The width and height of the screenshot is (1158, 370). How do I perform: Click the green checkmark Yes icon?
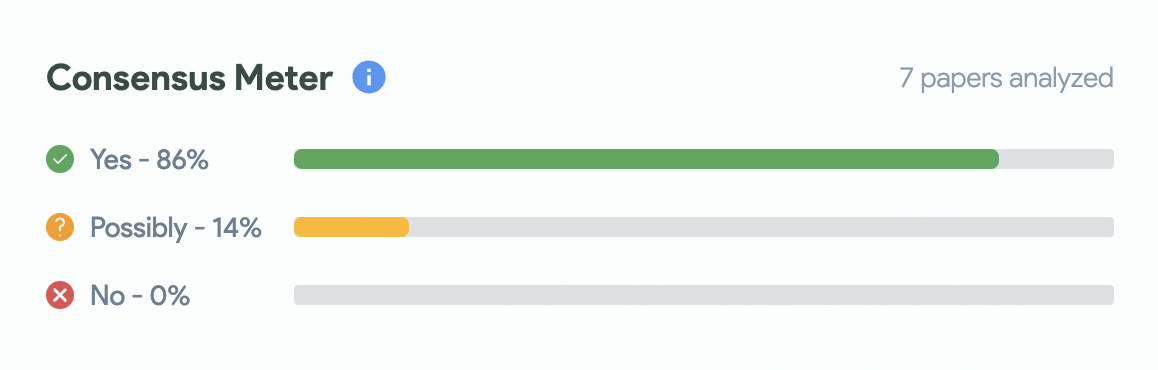[60, 159]
